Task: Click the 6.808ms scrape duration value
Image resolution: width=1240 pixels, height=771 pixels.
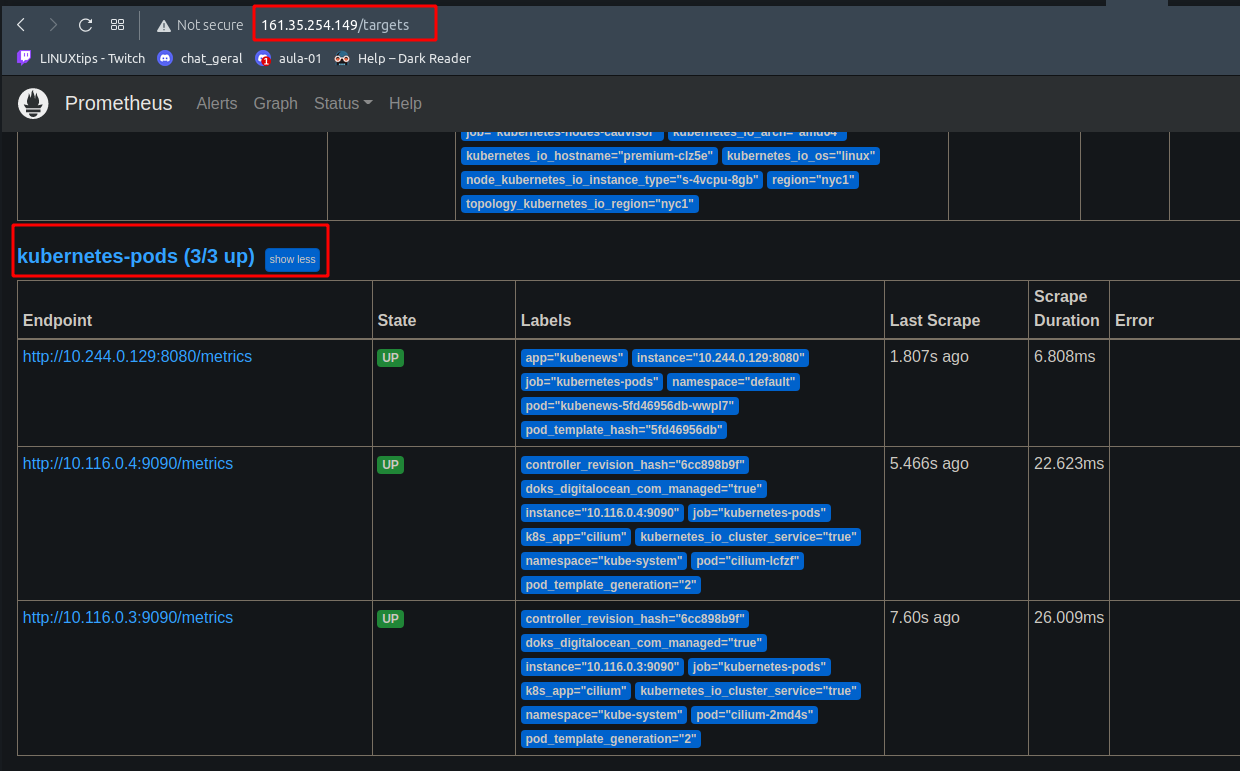Action: (1065, 356)
